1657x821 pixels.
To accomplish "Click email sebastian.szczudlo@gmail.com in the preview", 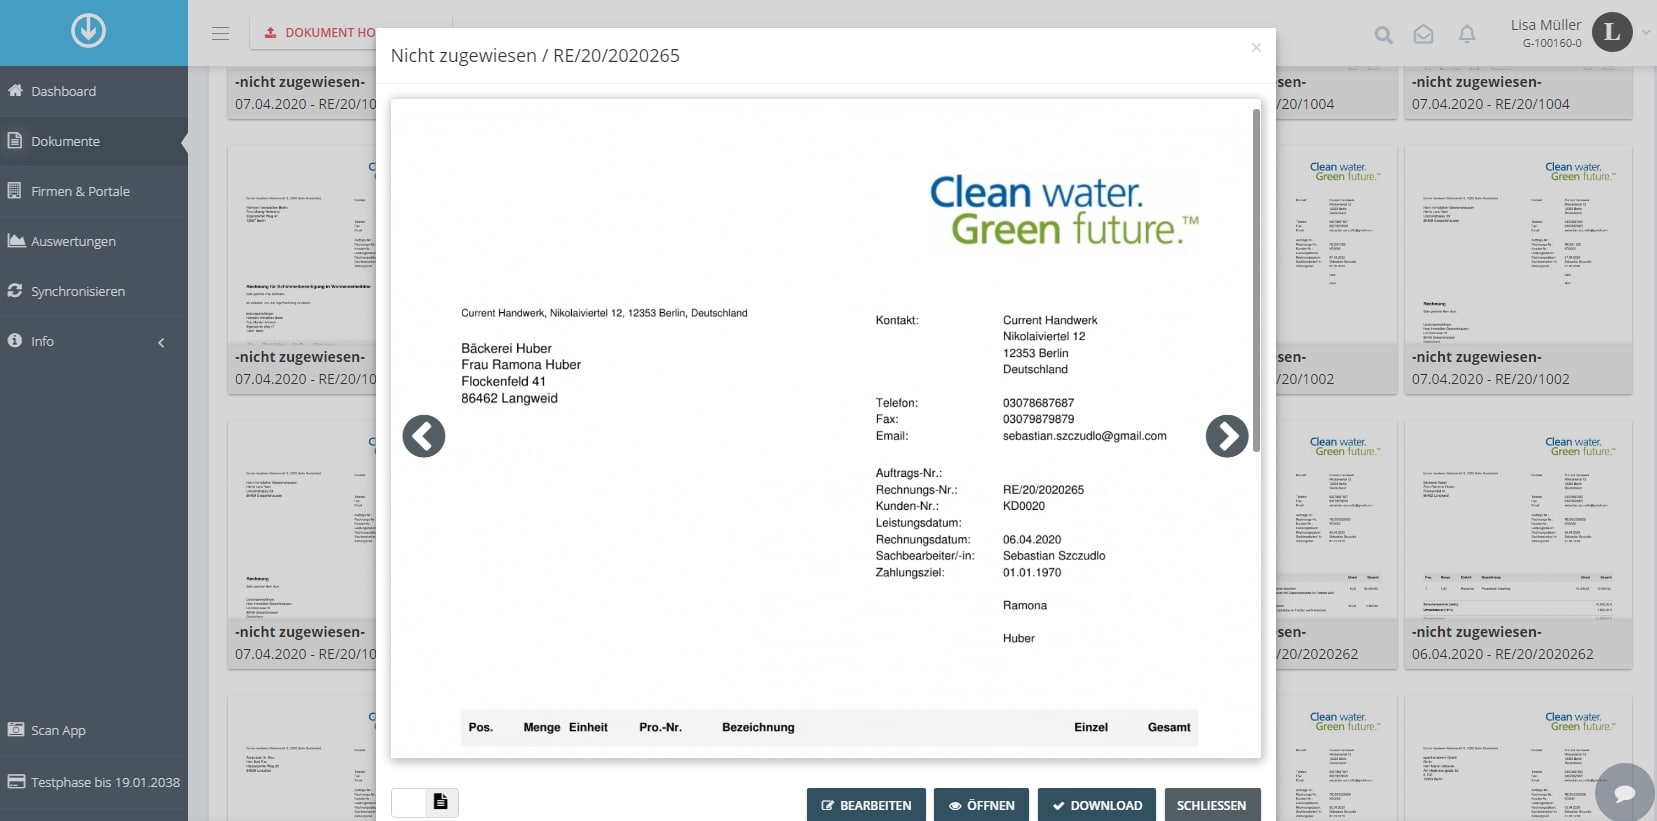I will 1085,436.
